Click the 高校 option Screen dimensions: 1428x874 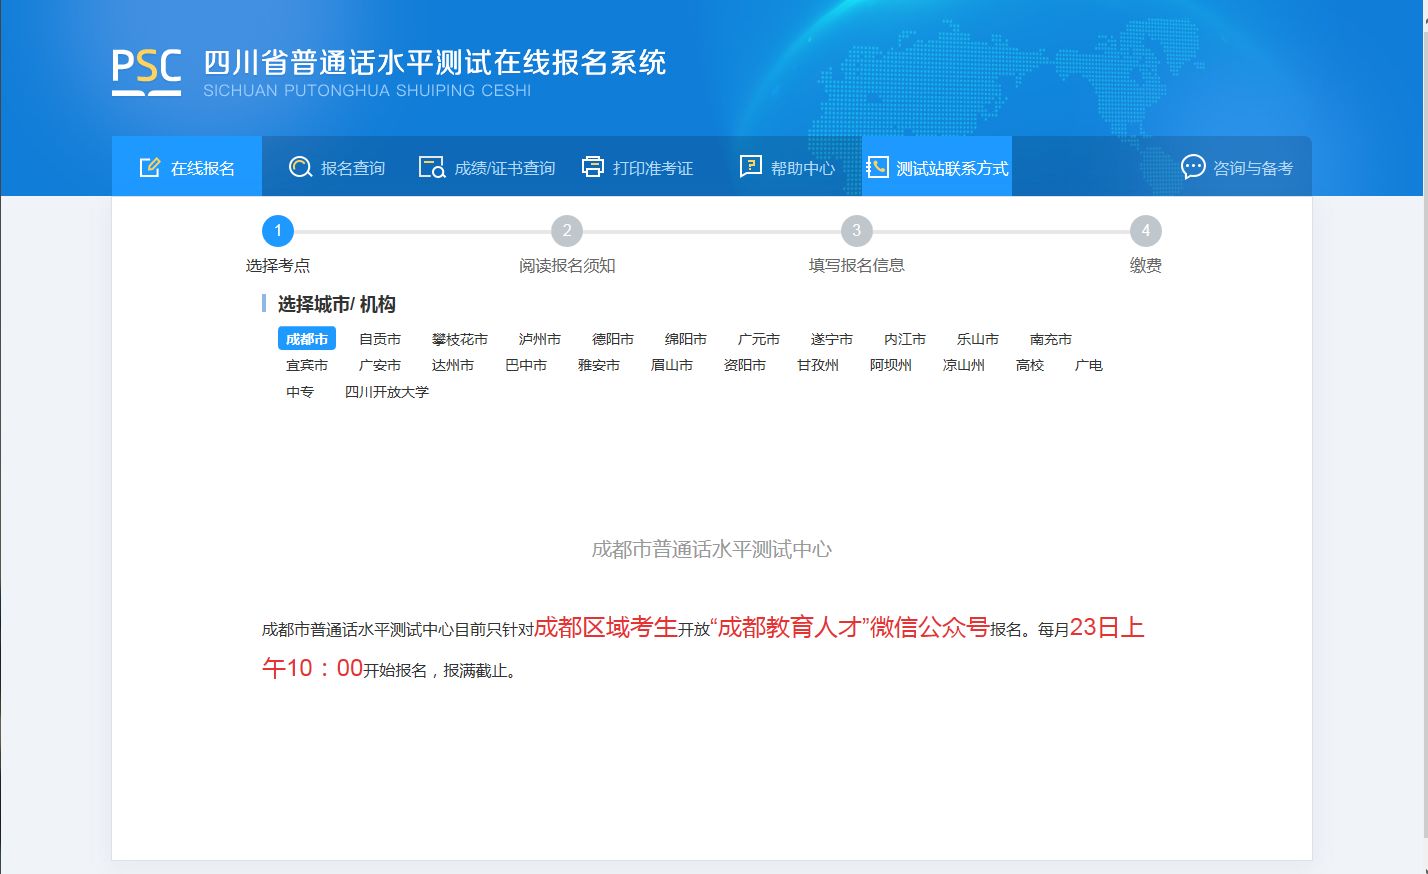[1030, 365]
